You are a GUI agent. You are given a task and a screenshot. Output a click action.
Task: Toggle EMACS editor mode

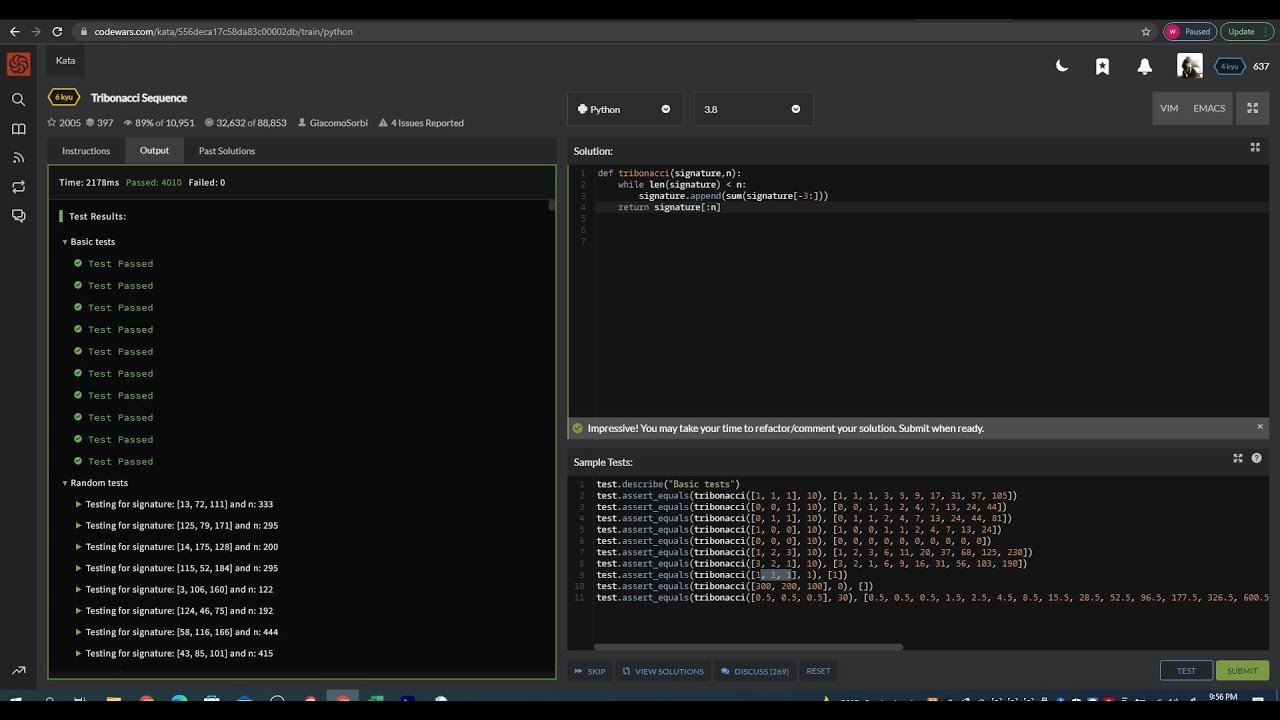[1208, 109]
